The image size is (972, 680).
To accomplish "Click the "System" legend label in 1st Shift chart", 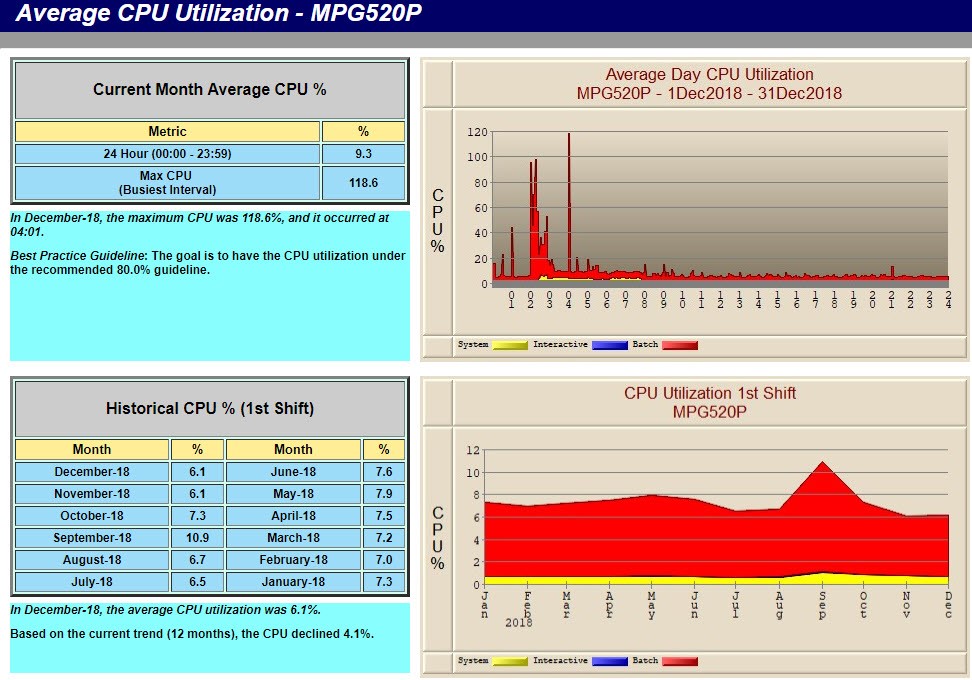I will (x=473, y=661).
